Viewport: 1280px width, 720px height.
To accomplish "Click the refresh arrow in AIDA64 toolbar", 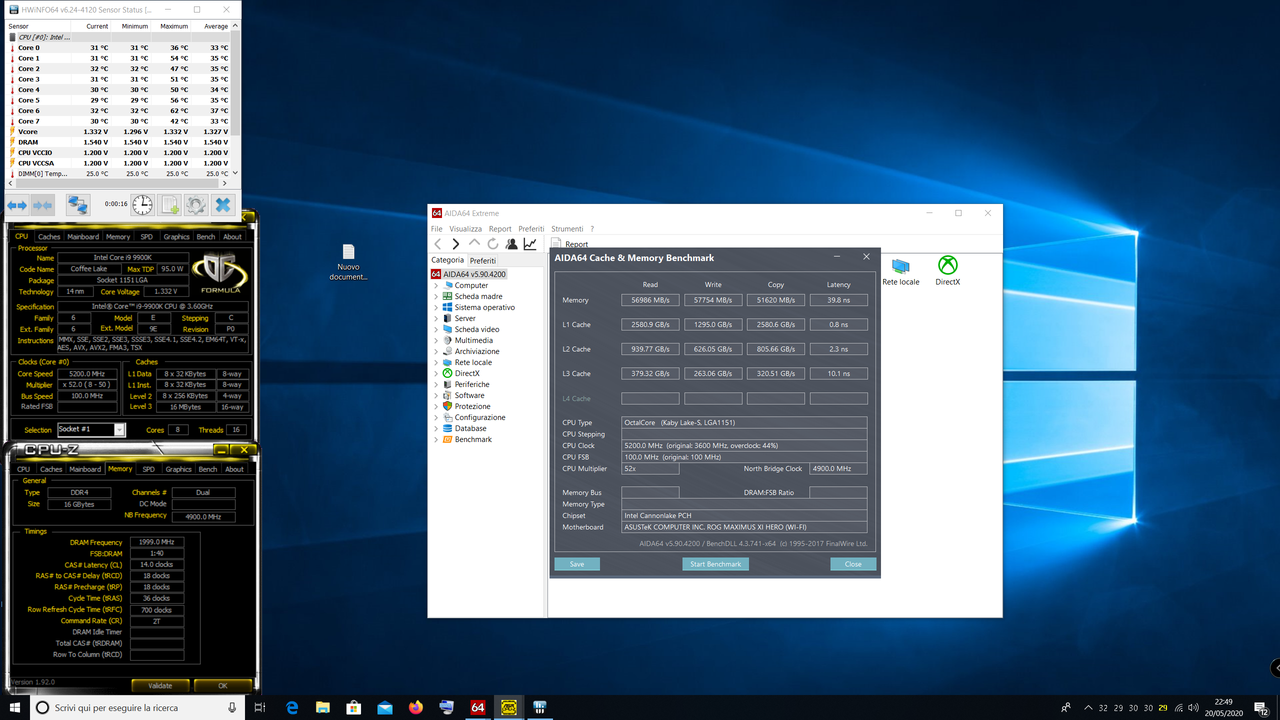I will click(x=492, y=243).
